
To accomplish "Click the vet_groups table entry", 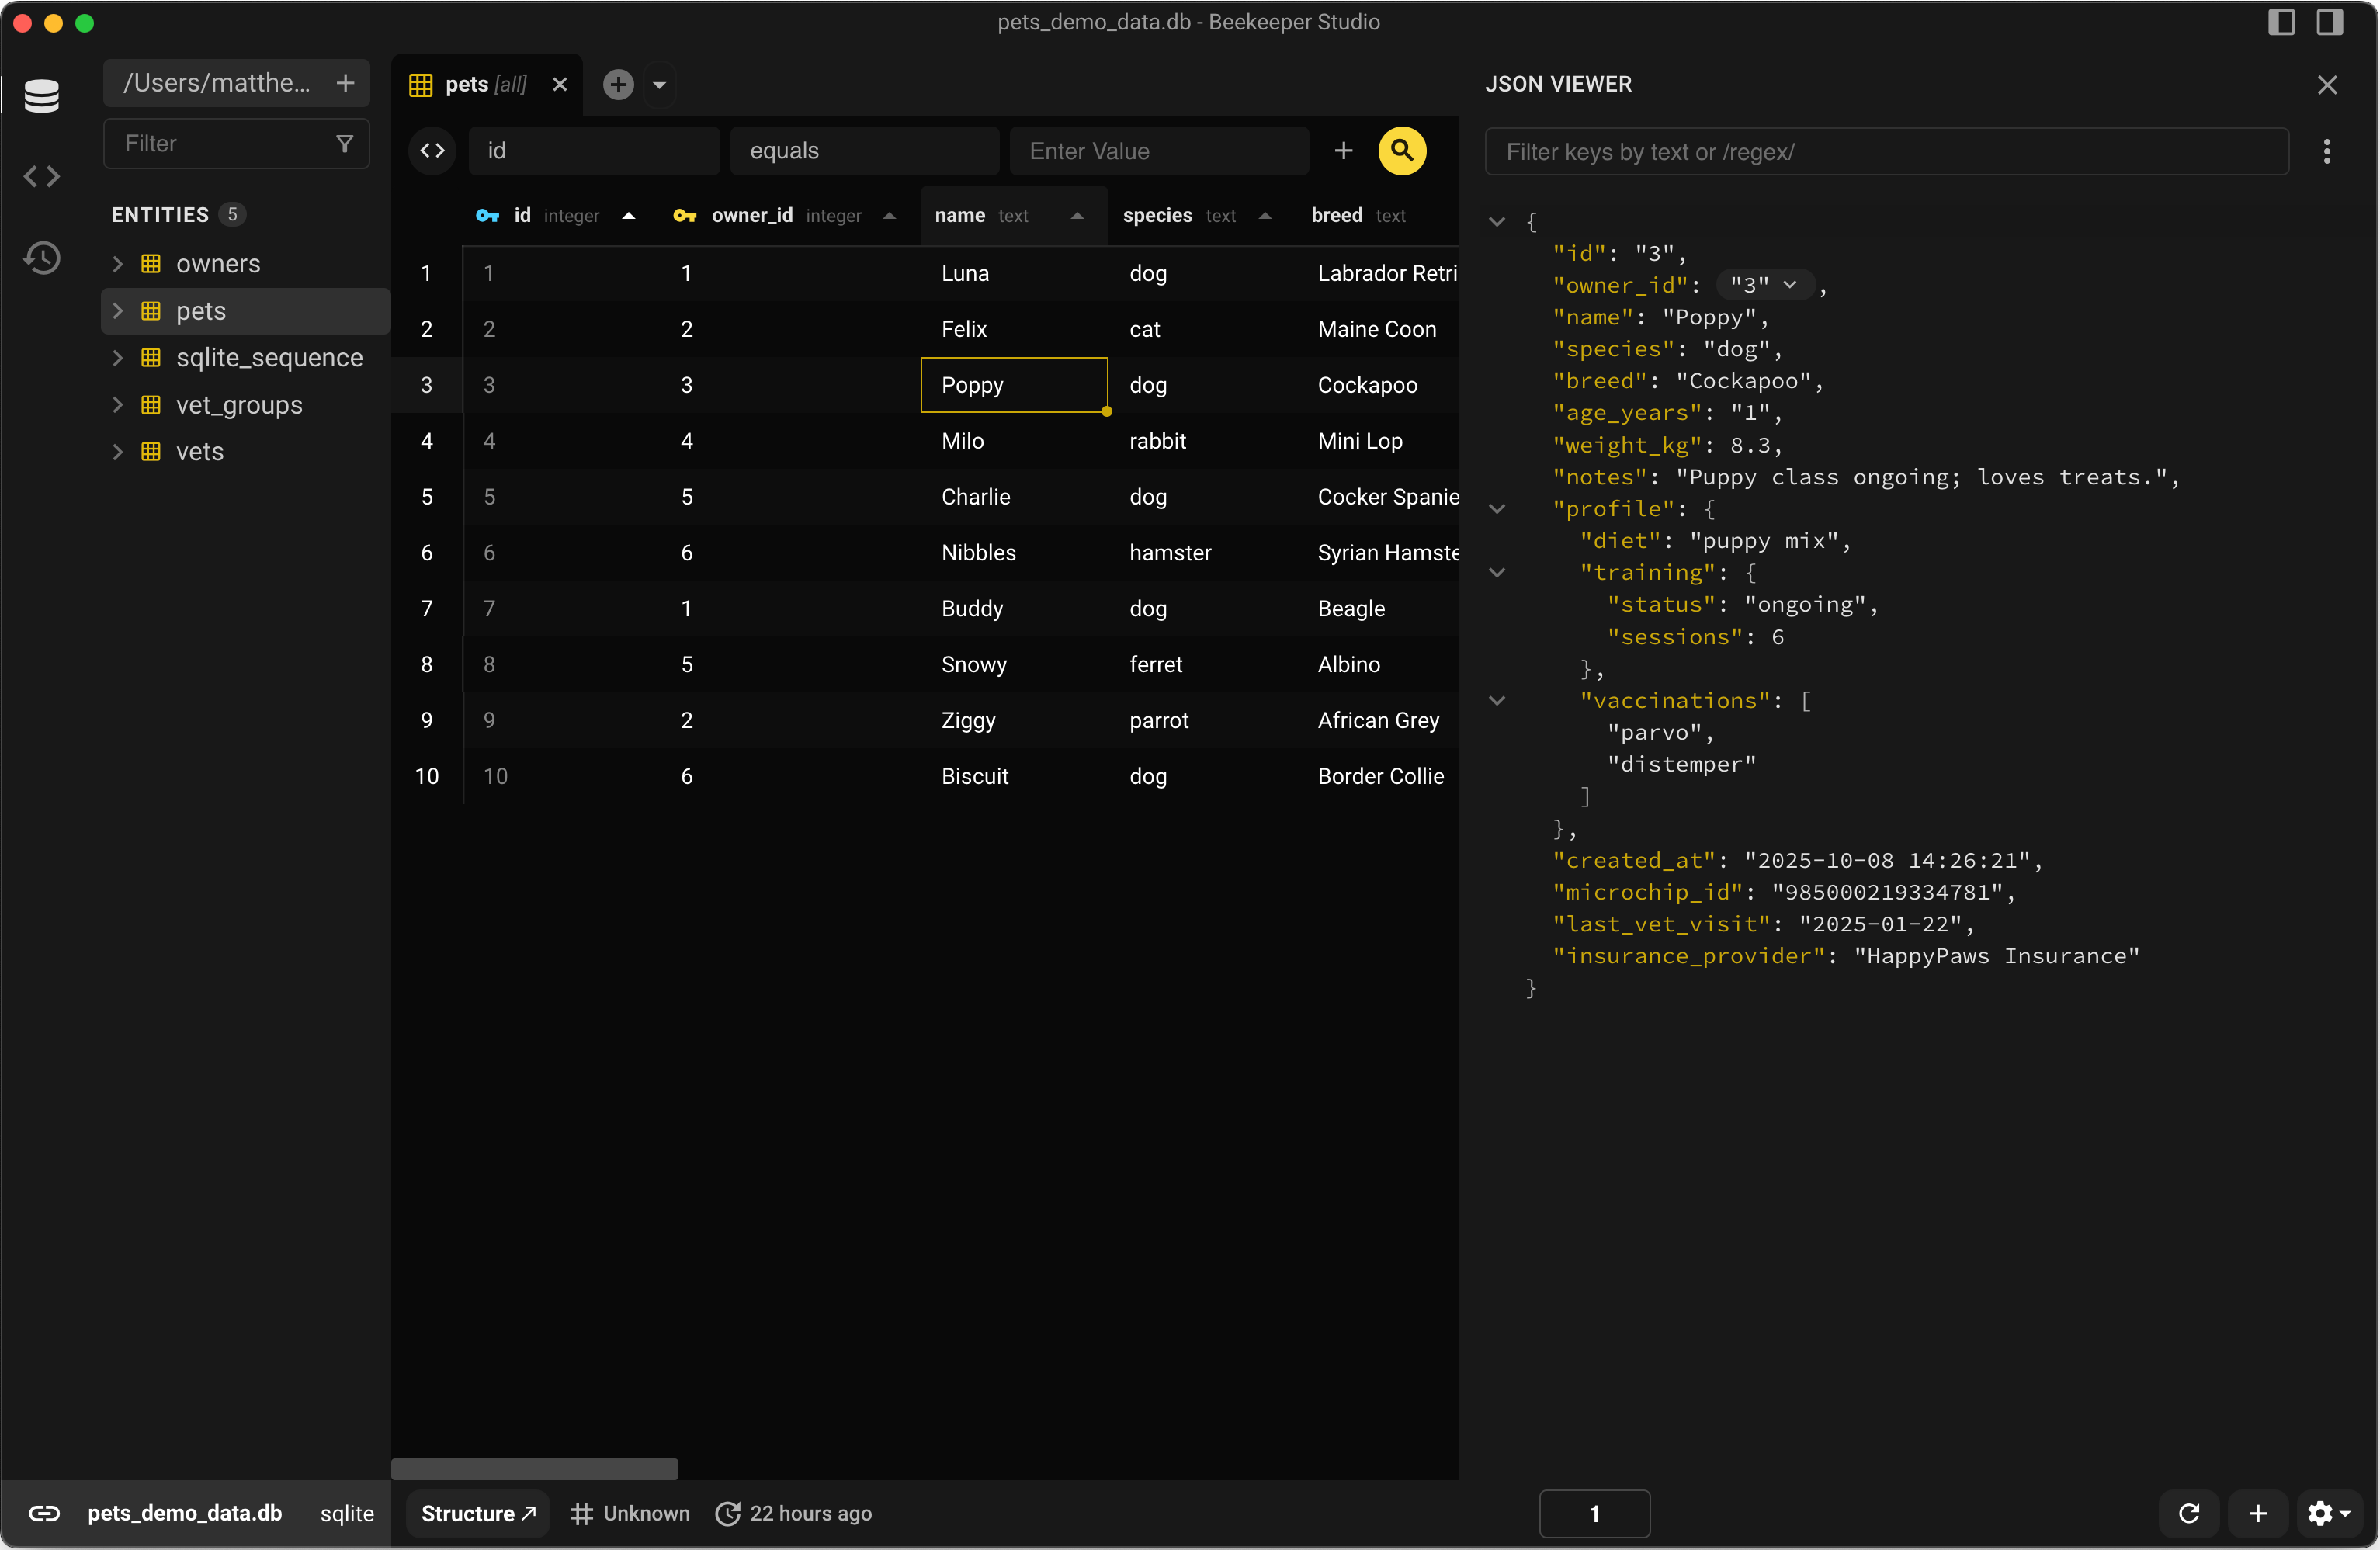I will [239, 405].
